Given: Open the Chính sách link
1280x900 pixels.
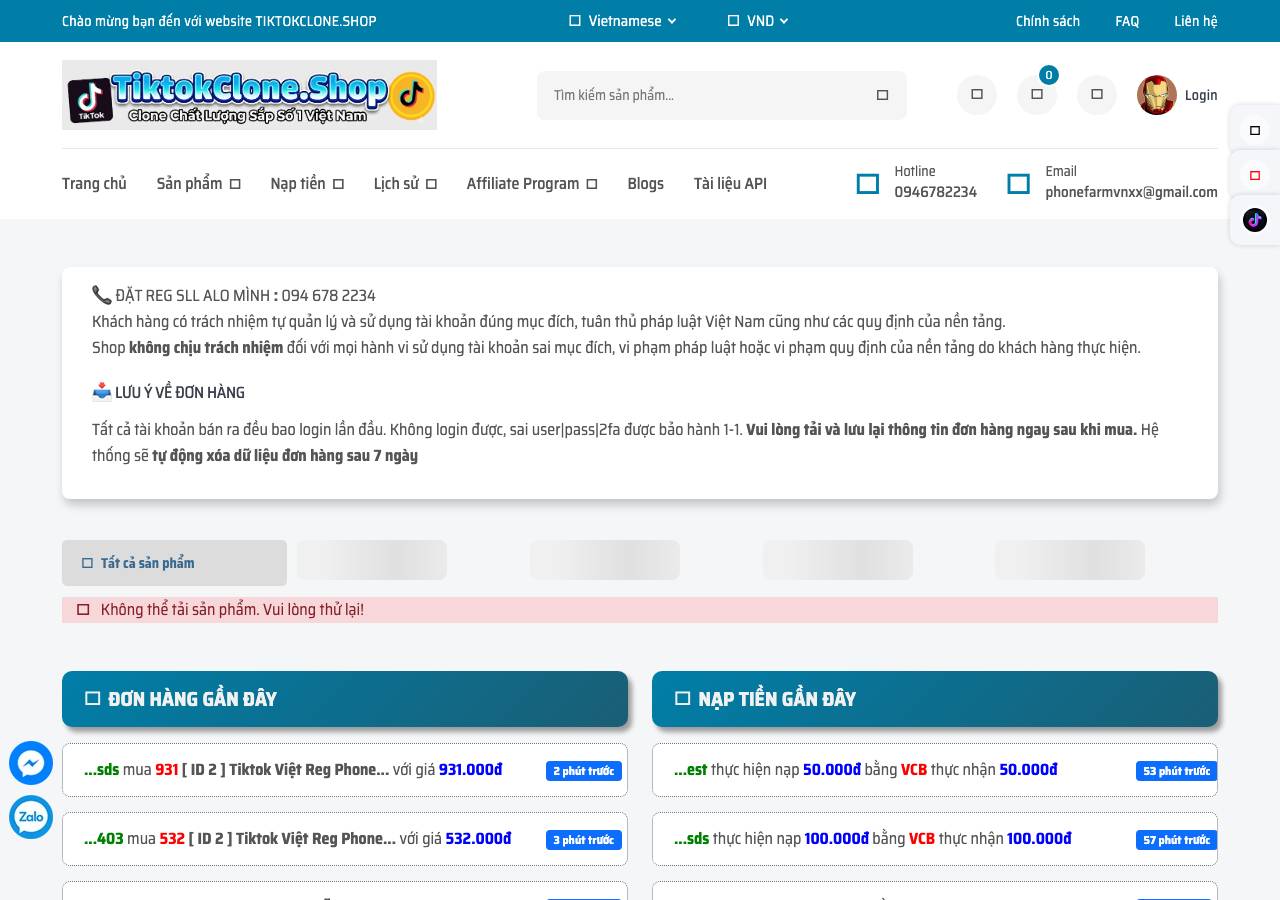Looking at the screenshot, I should [1048, 21].
